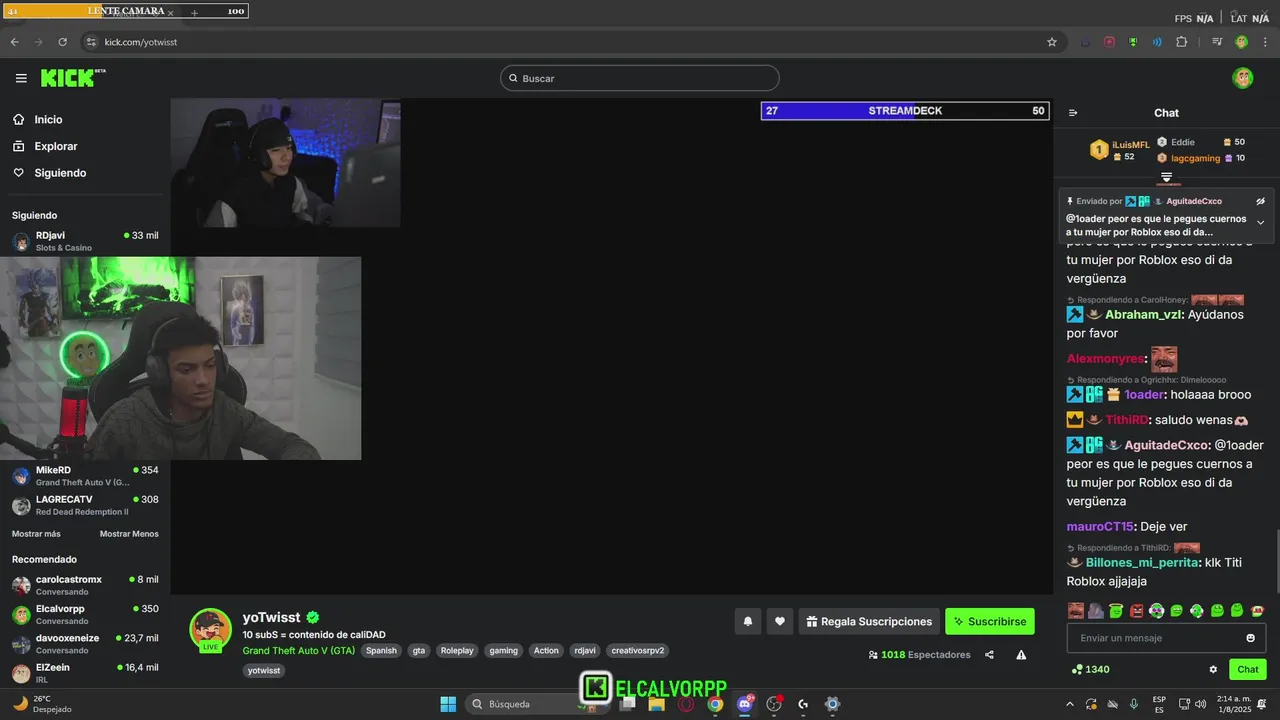1280x720 pixels.
Task: Select the rdjavi tag
Action: click(584, 650)
